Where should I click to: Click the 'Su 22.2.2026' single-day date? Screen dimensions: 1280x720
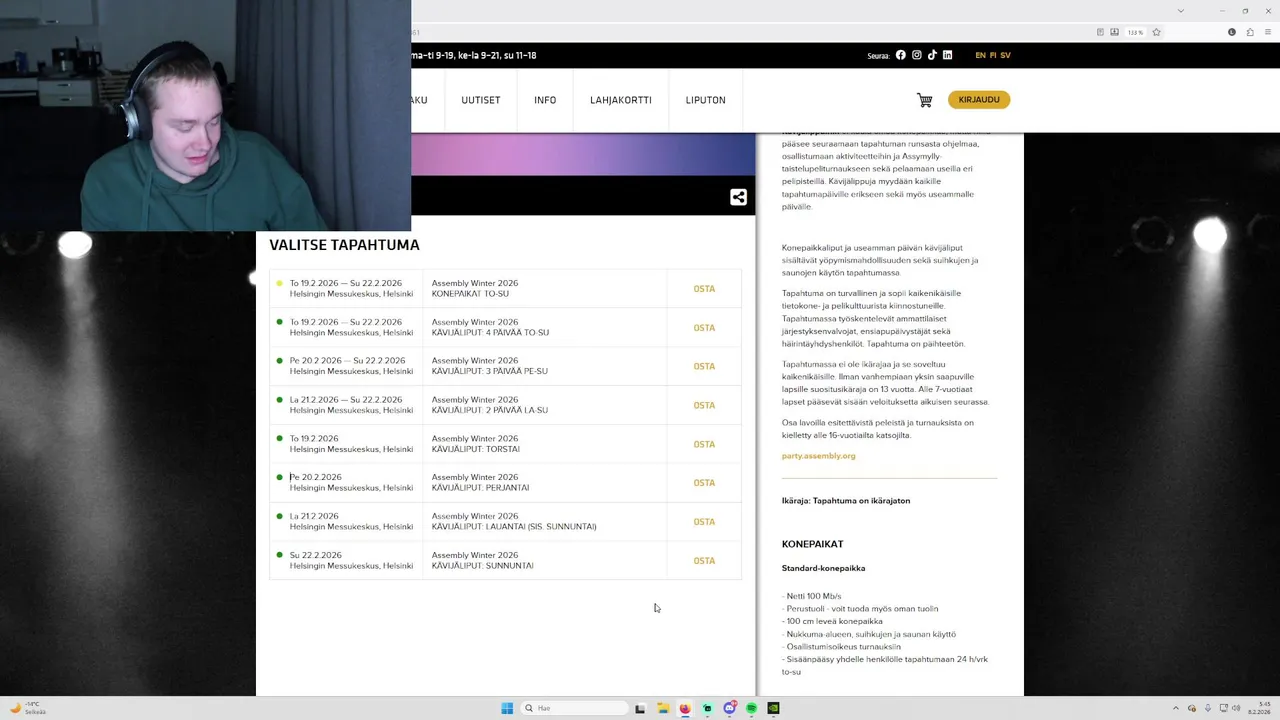315,555
